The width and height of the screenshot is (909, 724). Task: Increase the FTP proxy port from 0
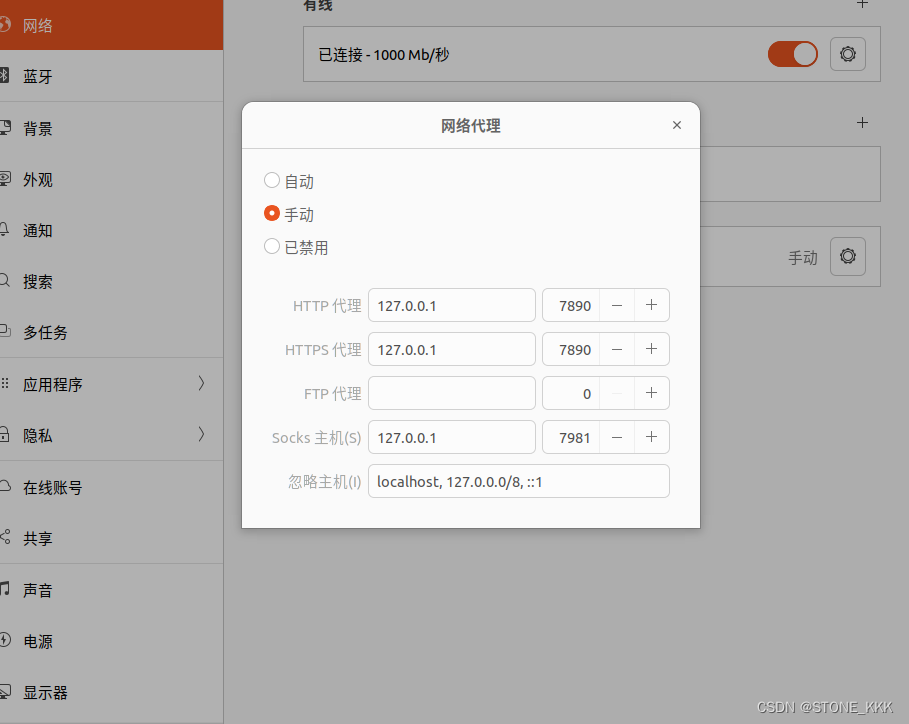[x=652, y=394]
